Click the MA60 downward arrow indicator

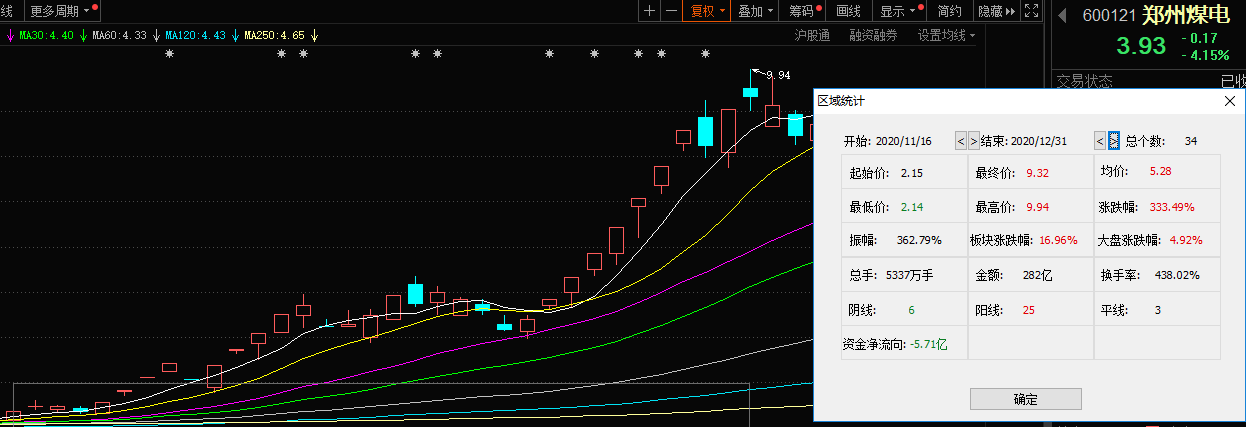[155, 35]
